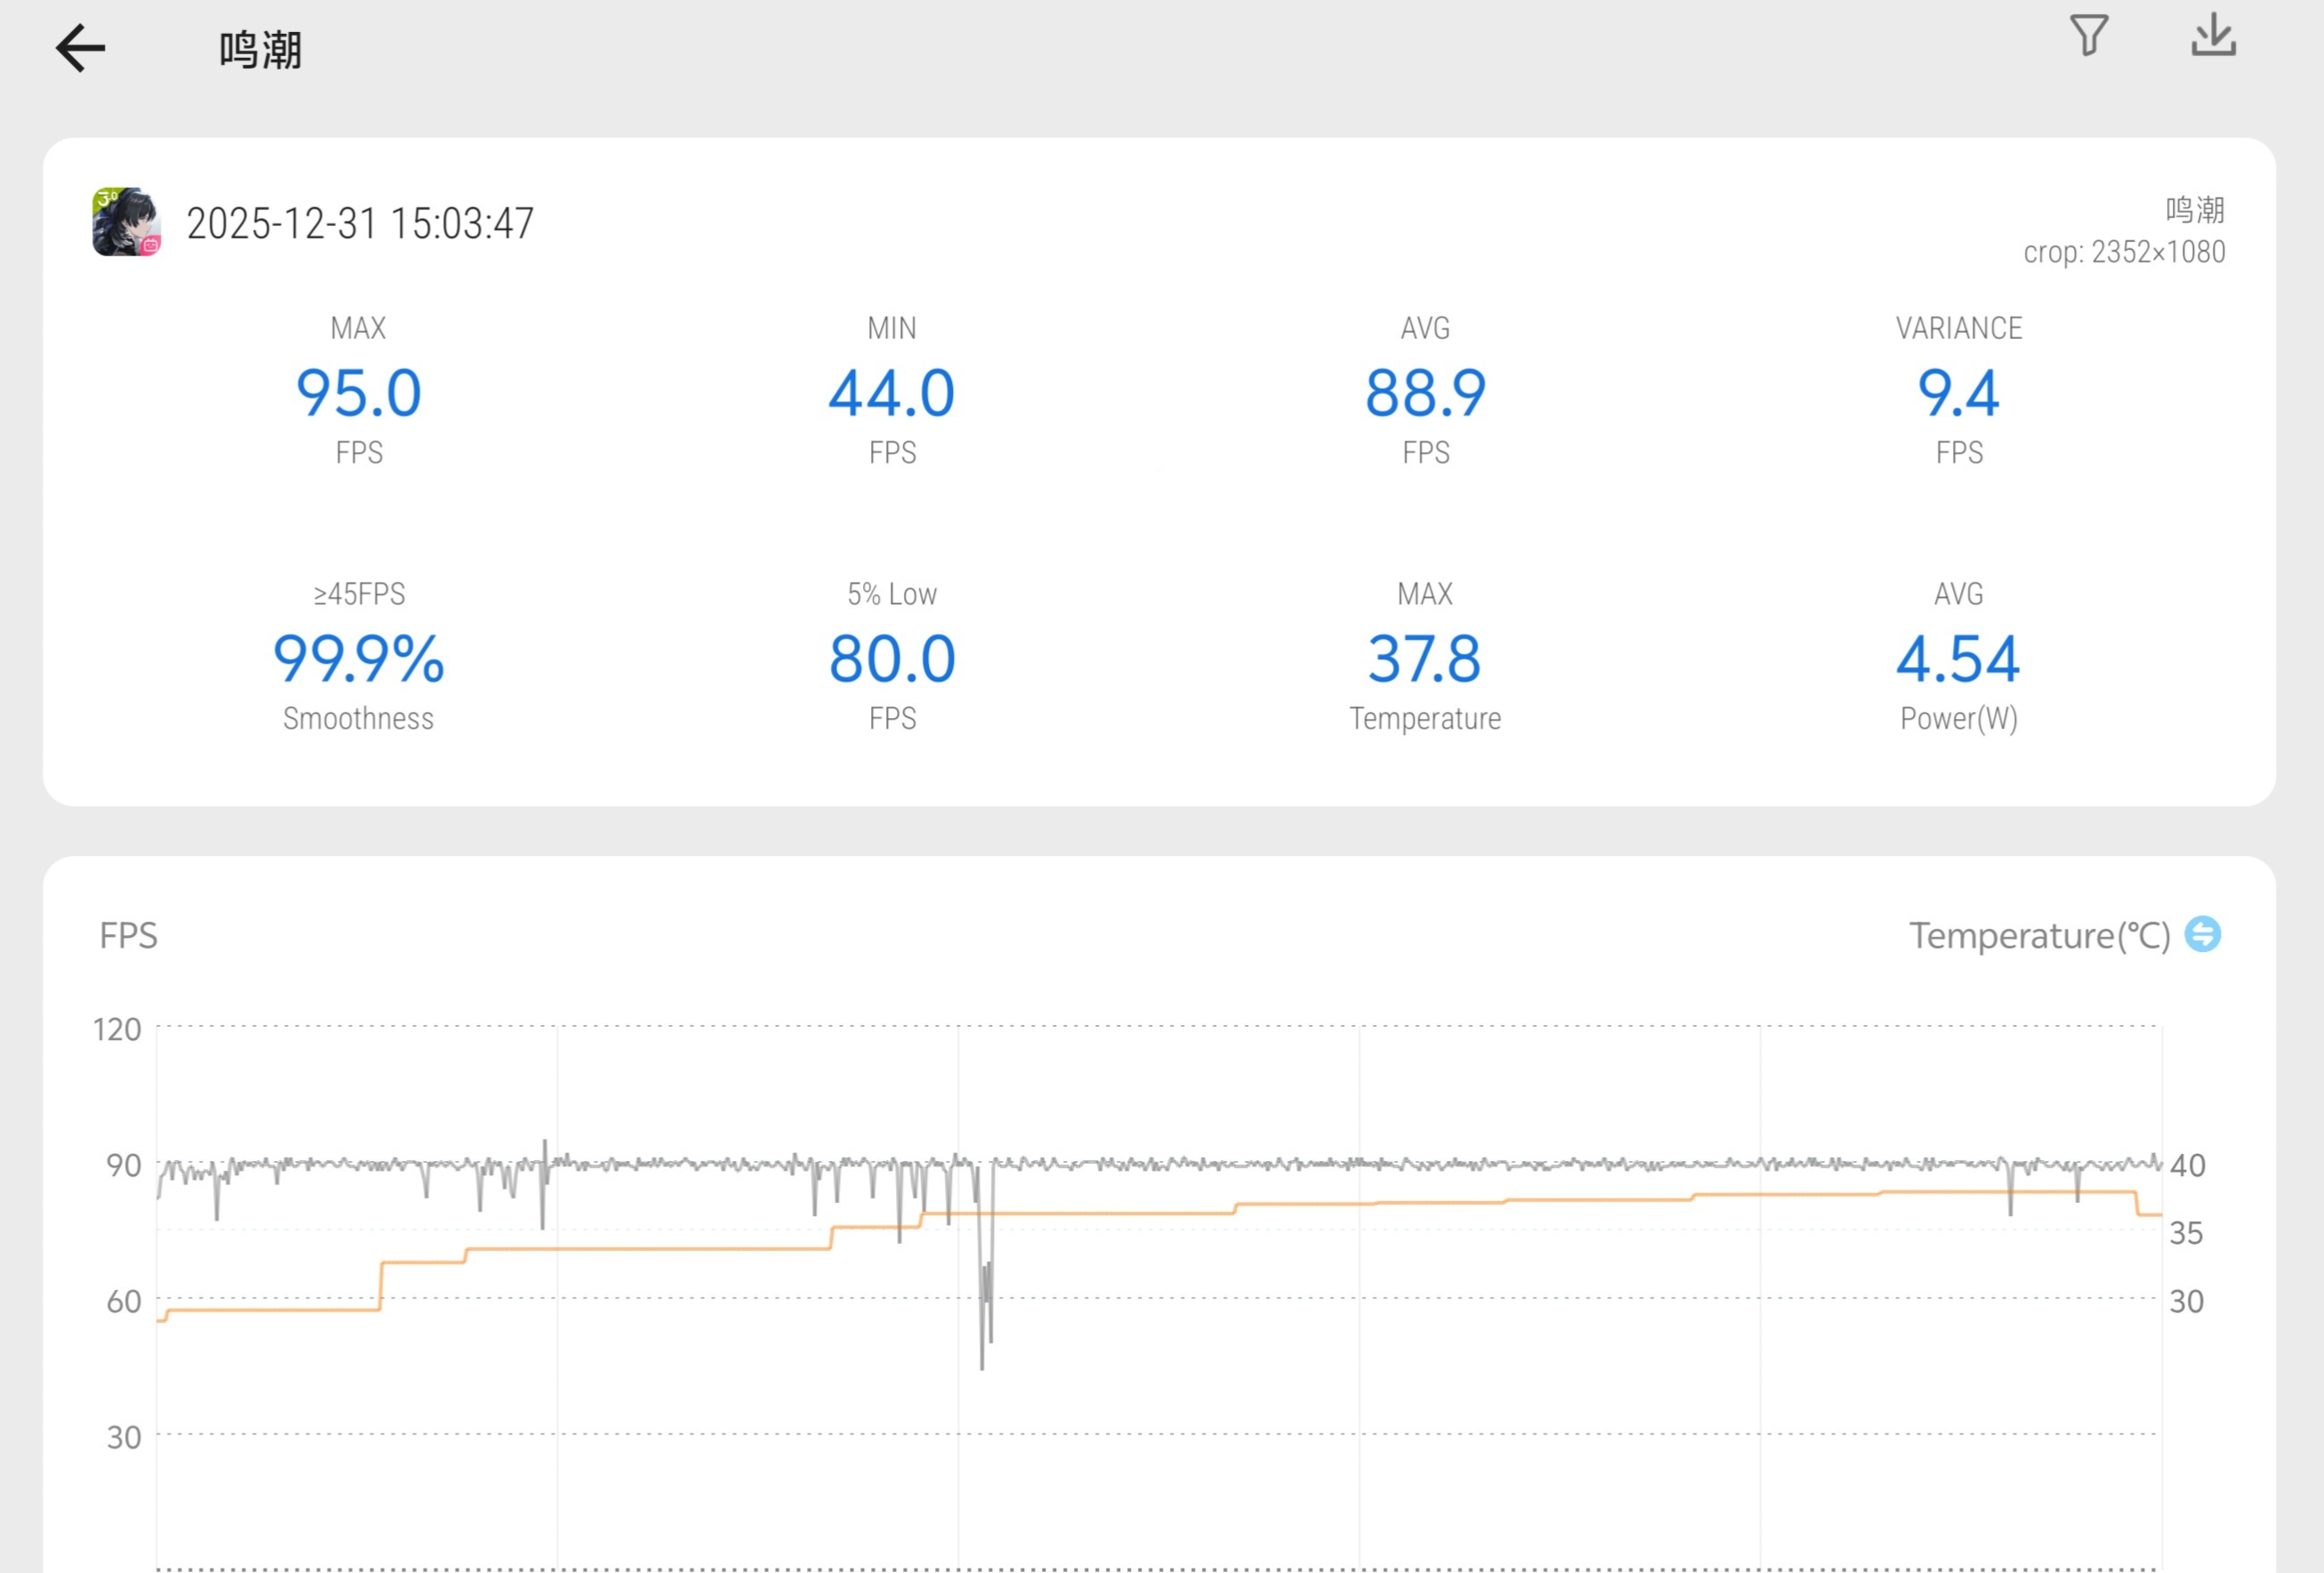The width and height of the screenshot is (2324, 1573).
Task: Tap the download report icon
Action: click(2213, 36)
